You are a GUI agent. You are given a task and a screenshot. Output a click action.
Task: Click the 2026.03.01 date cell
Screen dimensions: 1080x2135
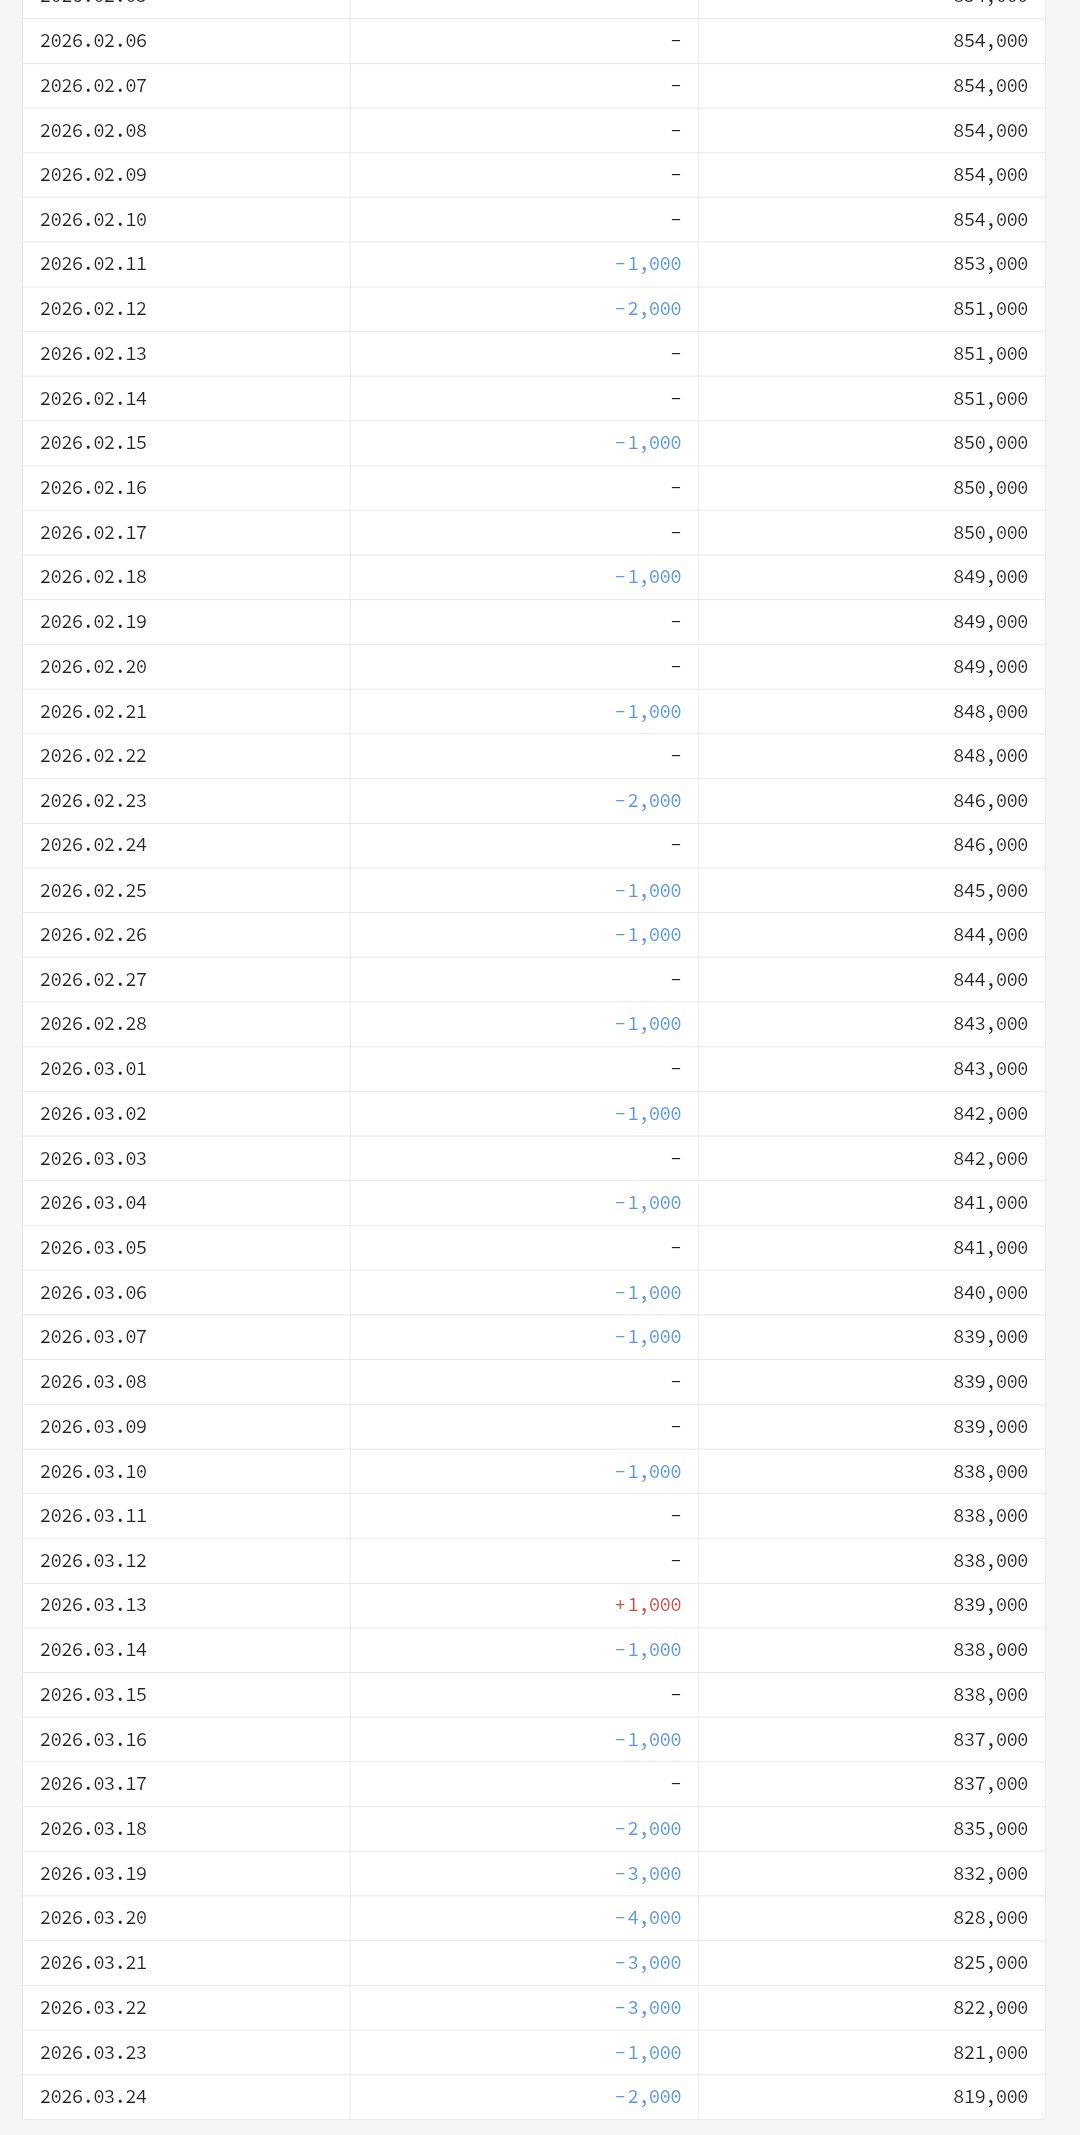(x=93, y=1069)
